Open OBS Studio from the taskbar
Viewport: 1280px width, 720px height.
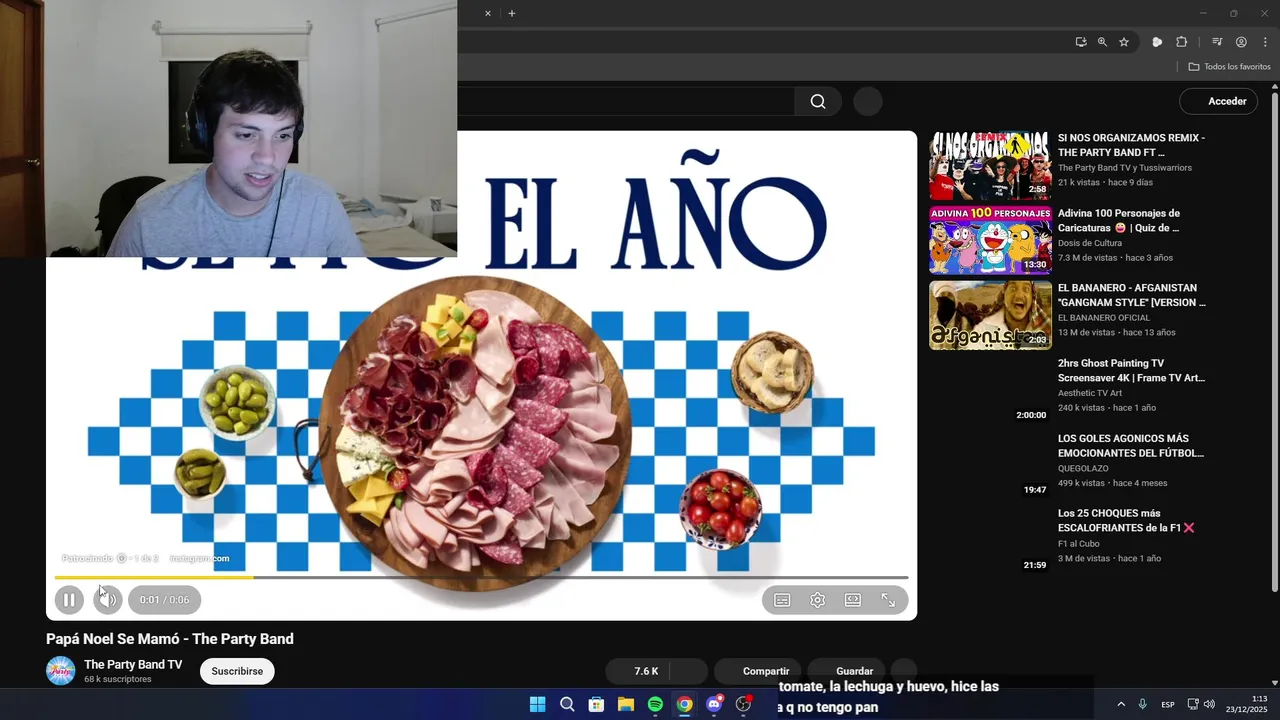743,704
